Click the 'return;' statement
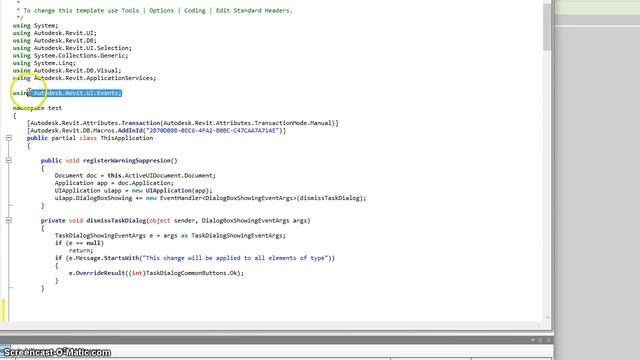The height and width of the screenshot is (360, 640). [81, 251]
